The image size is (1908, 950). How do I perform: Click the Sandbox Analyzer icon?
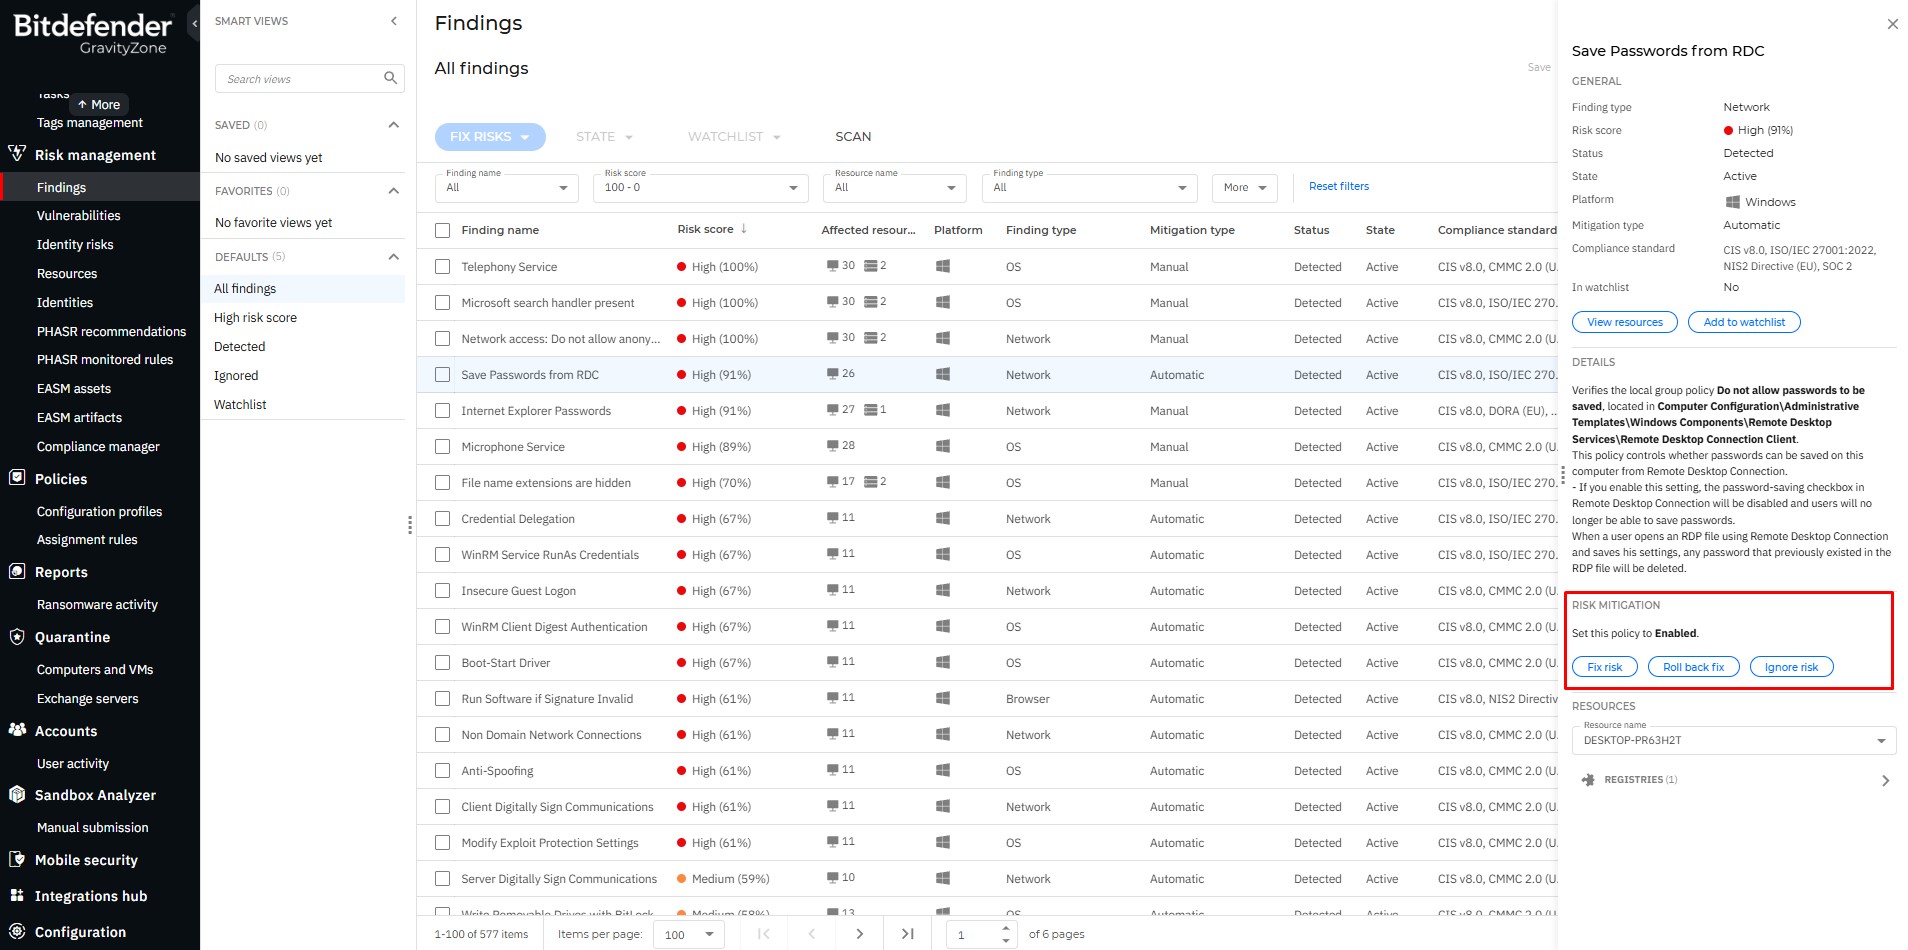pos(17,795)
